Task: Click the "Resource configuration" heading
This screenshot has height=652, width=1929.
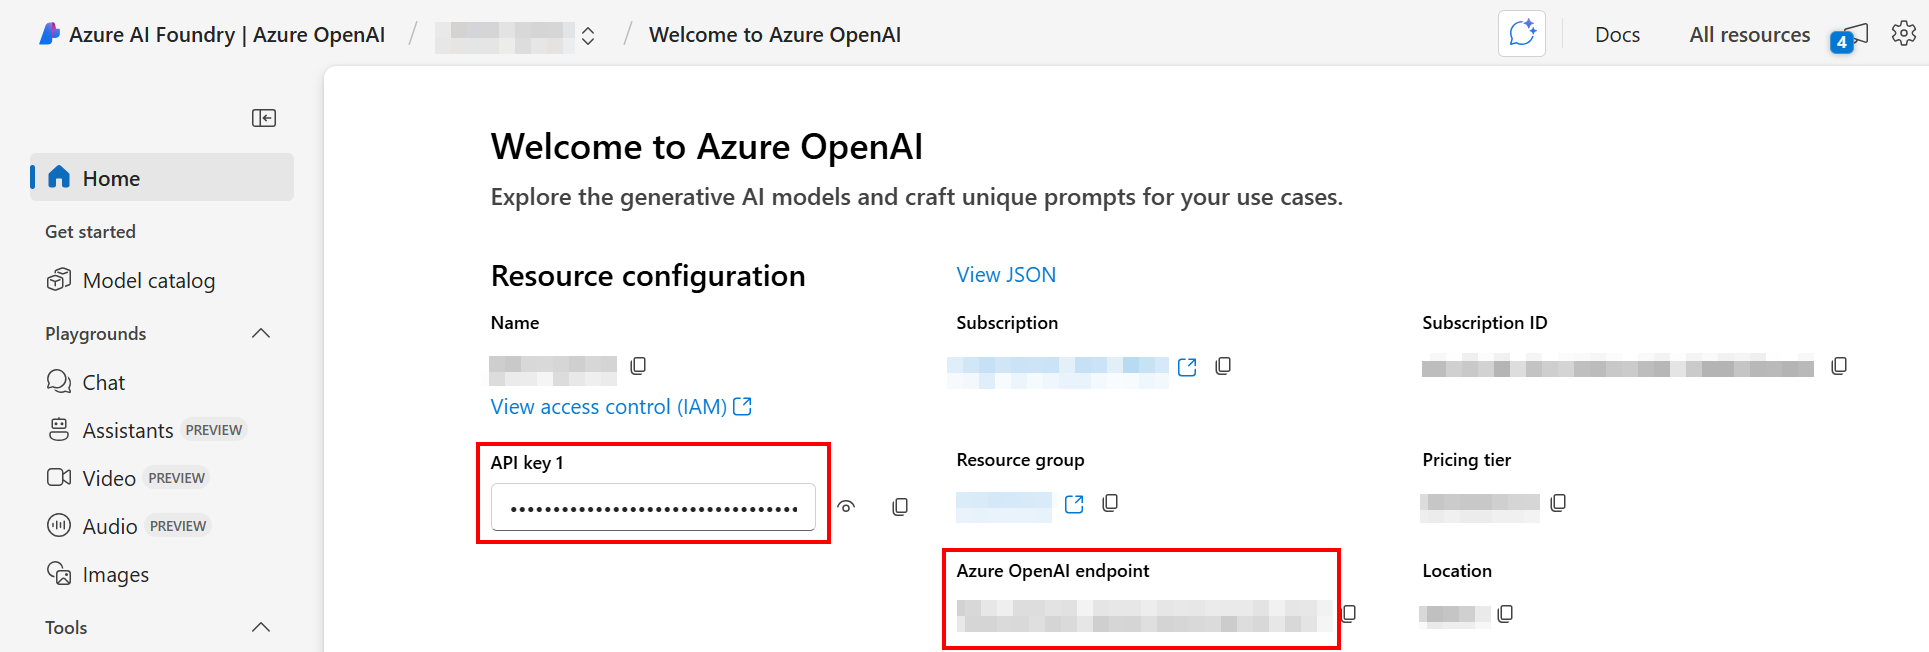Action: (x=648, y=275)
